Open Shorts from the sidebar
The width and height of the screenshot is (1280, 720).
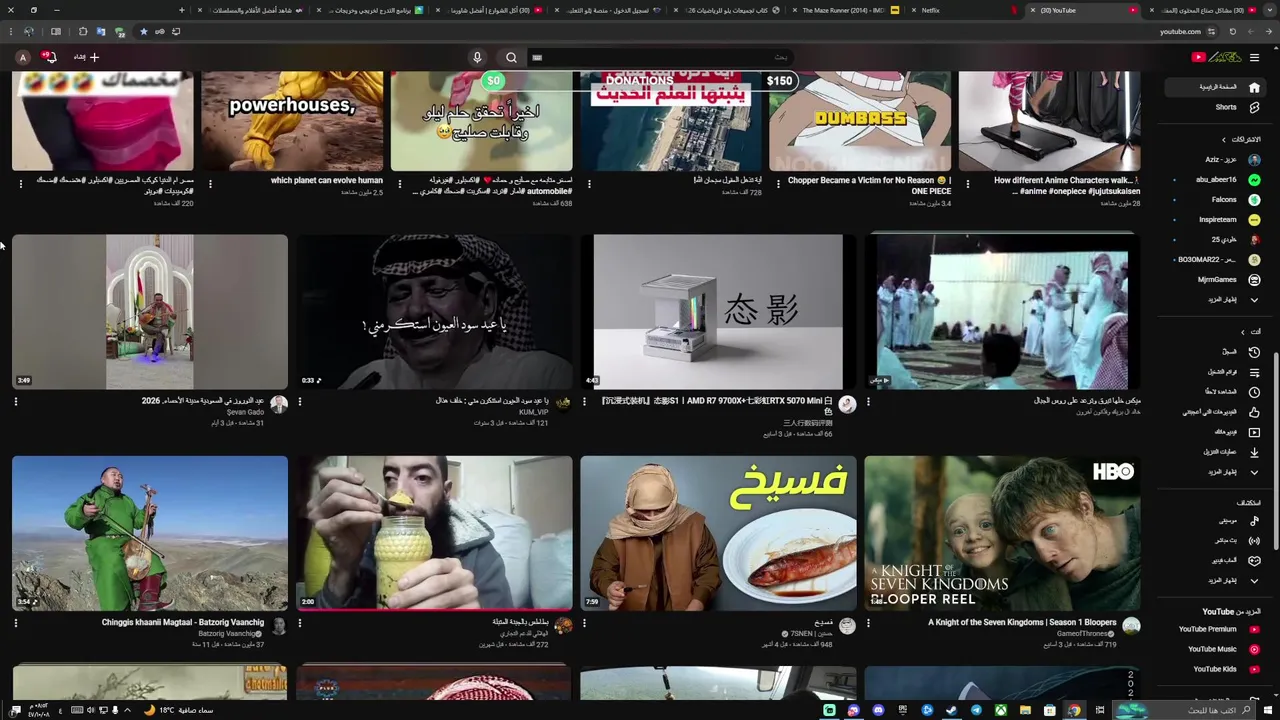(x=1228, y=107)
